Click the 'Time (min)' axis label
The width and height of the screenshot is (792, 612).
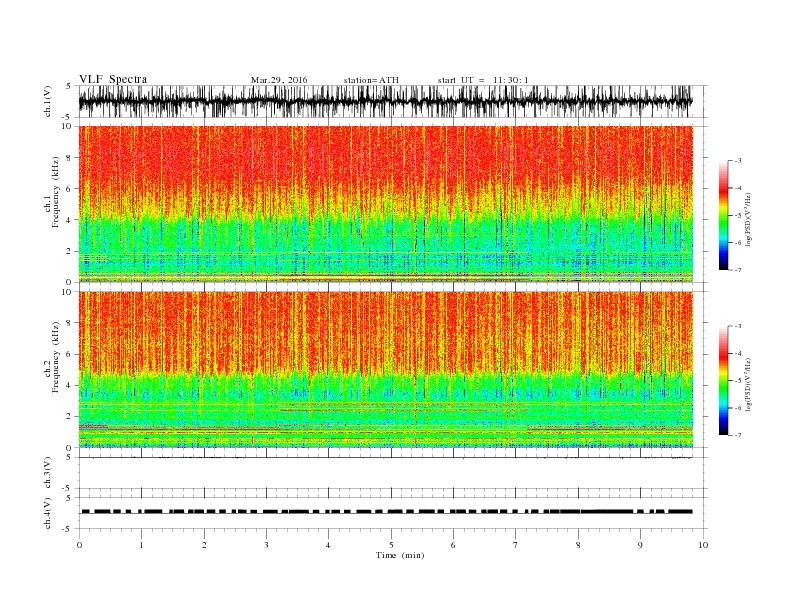400,555
